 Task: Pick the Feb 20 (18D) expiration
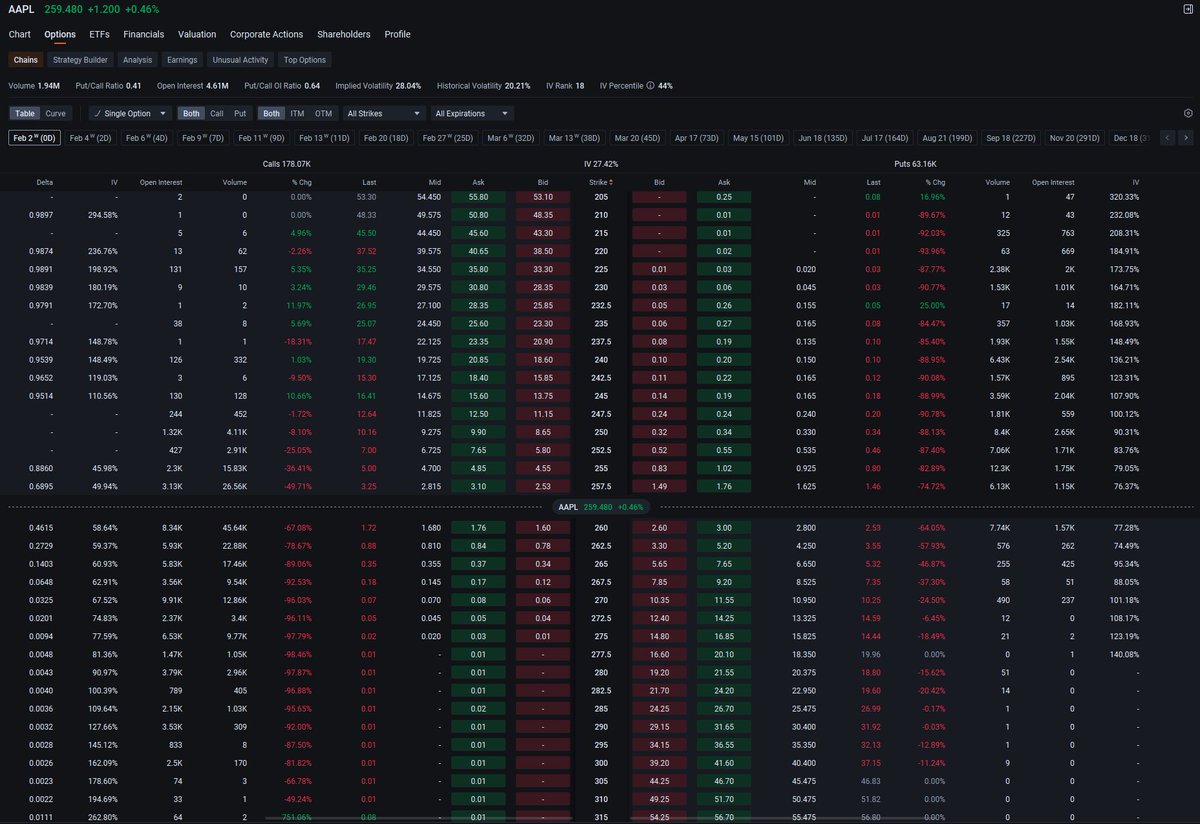pyautogui.click(x=386, y=138)
